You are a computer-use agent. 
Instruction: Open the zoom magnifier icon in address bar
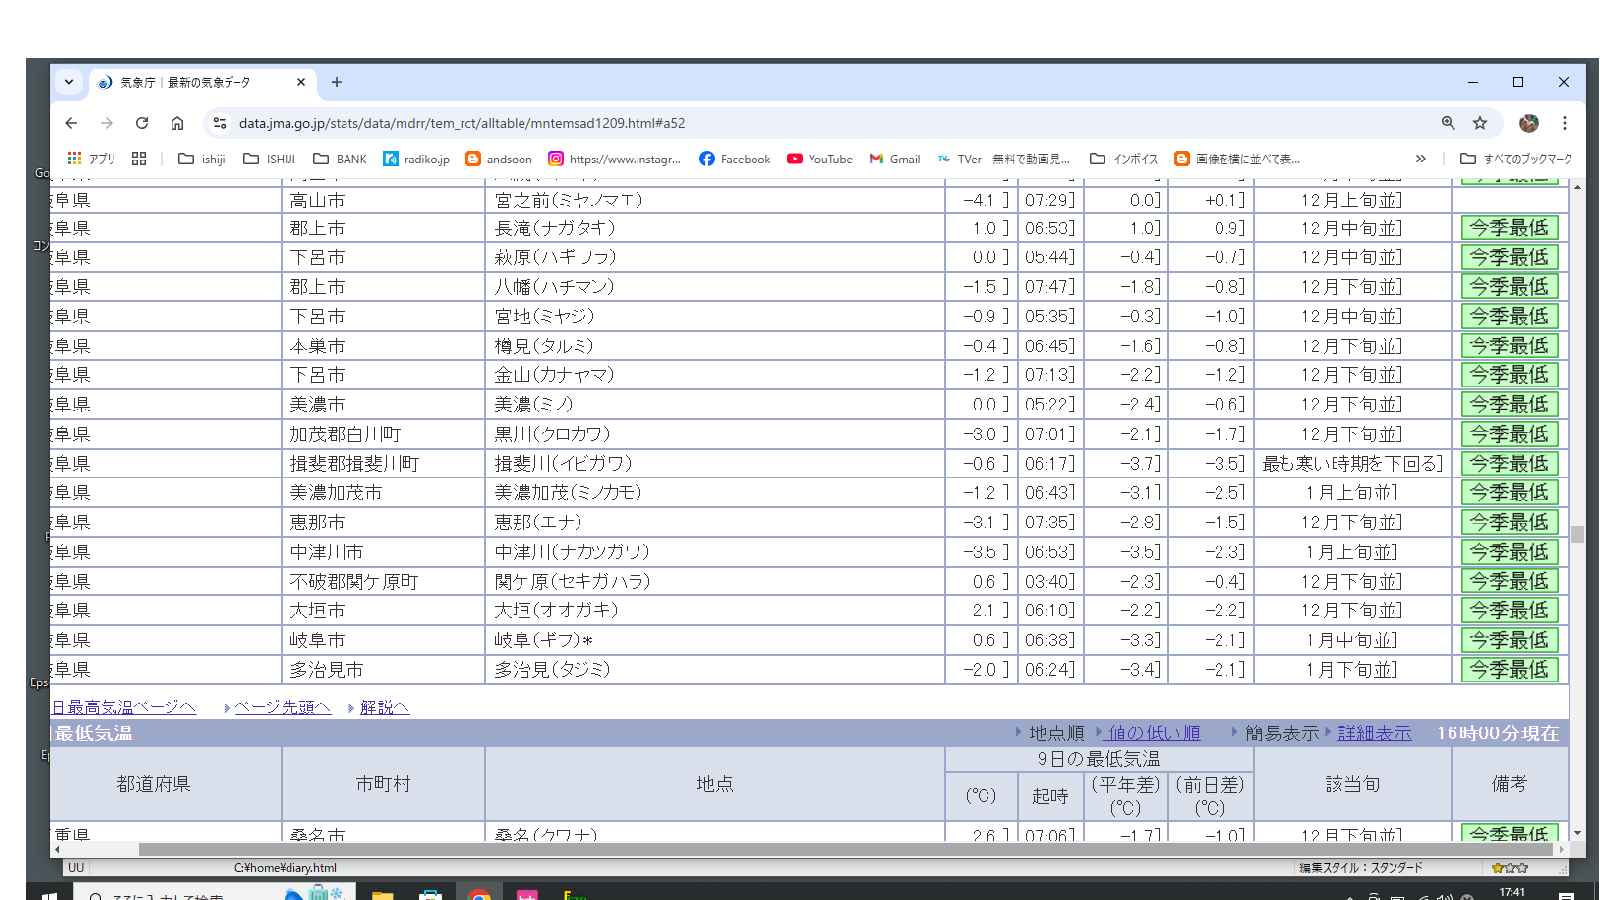click(x=1448, y=123)
